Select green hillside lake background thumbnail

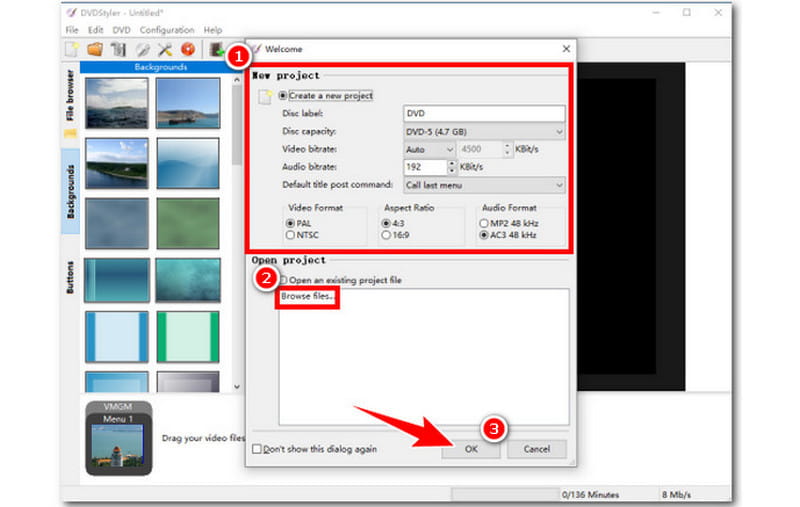click(117, 163)
